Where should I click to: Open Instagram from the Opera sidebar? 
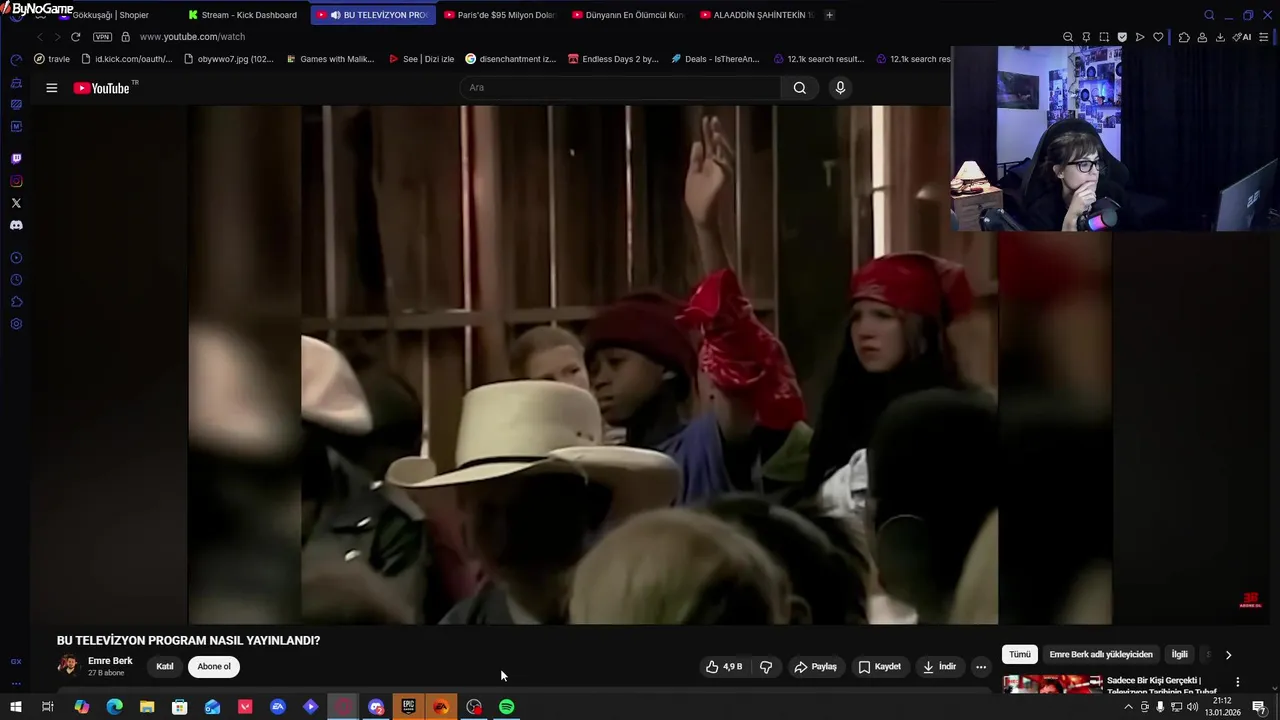click(16, 181)
